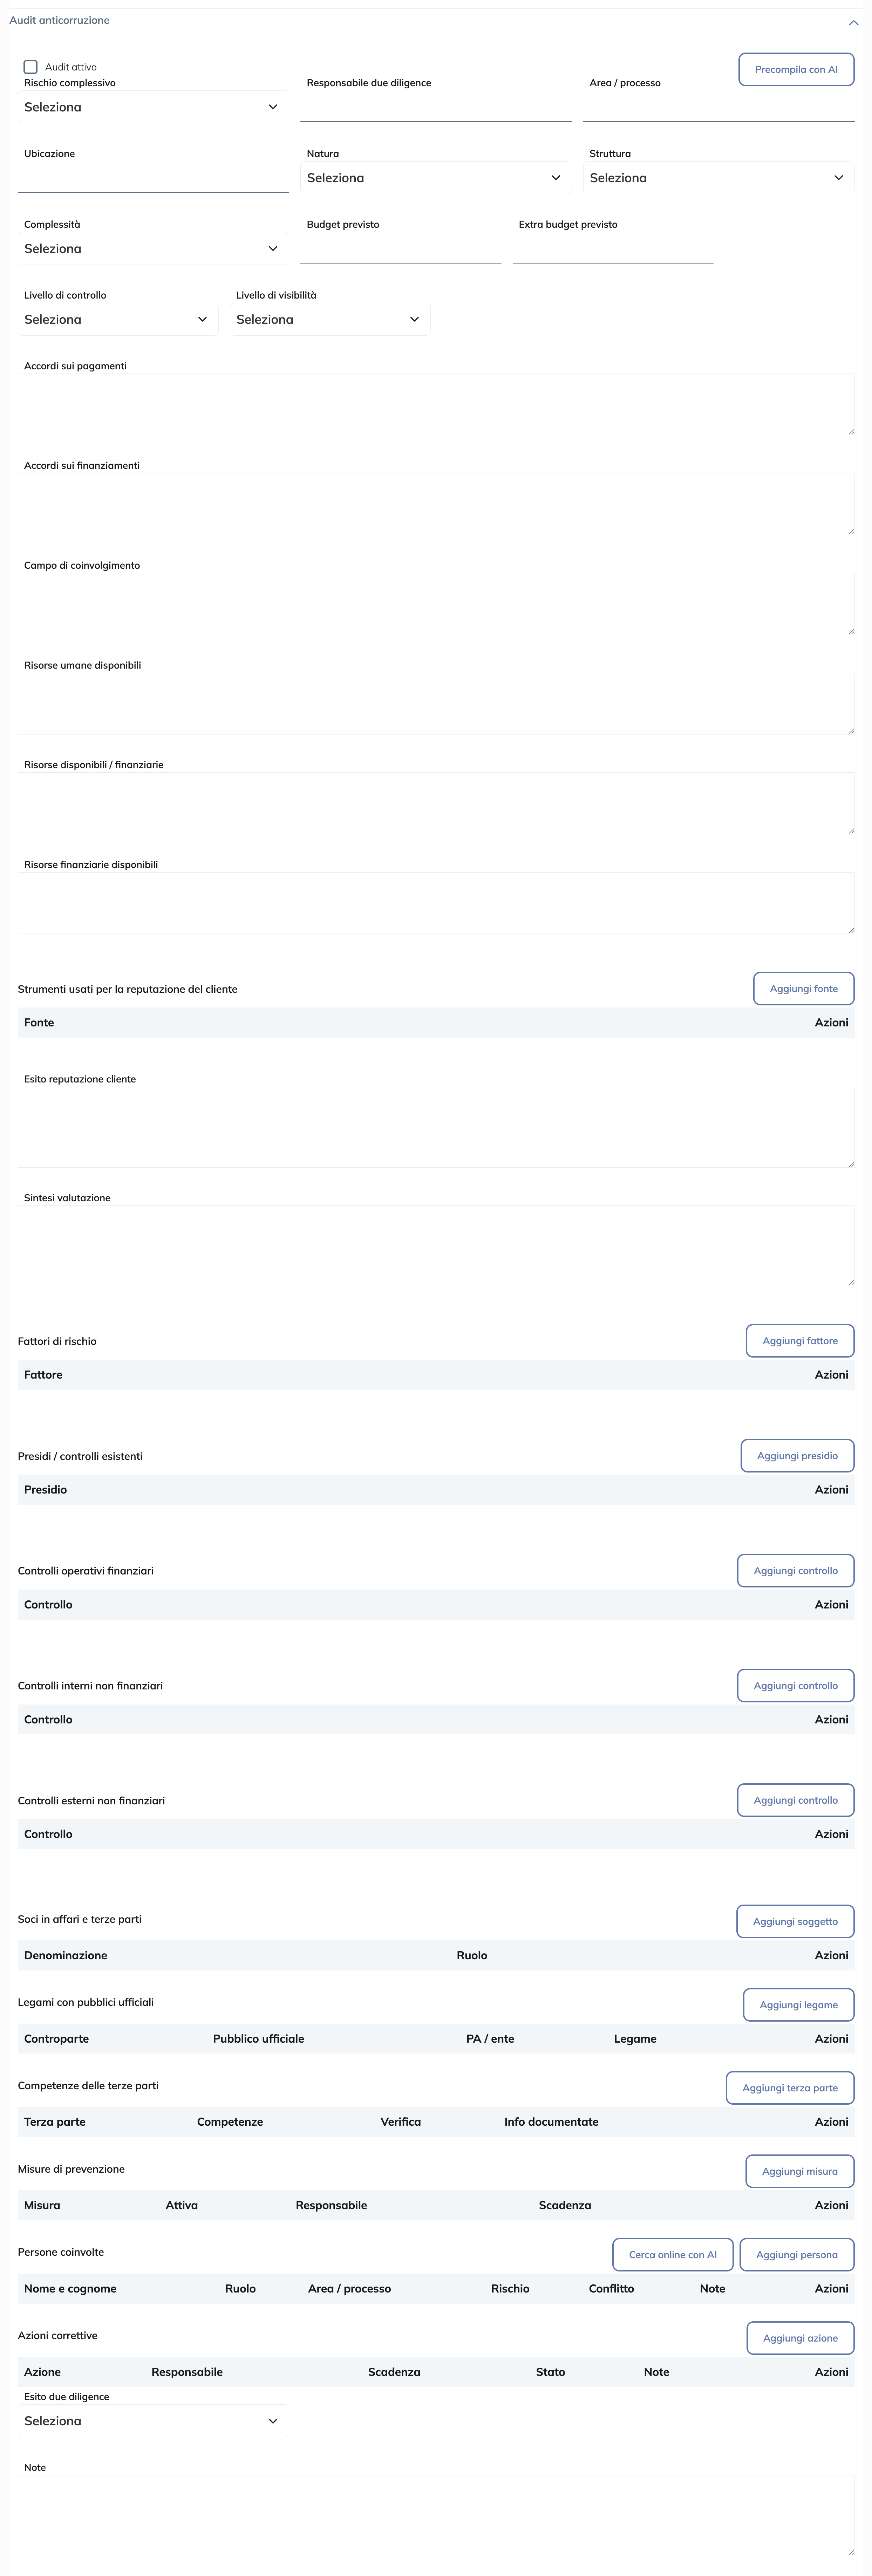The image size is (872, 2576).
Task: Click the Aggiungi fattore button
Action: tap(800, 1341)
